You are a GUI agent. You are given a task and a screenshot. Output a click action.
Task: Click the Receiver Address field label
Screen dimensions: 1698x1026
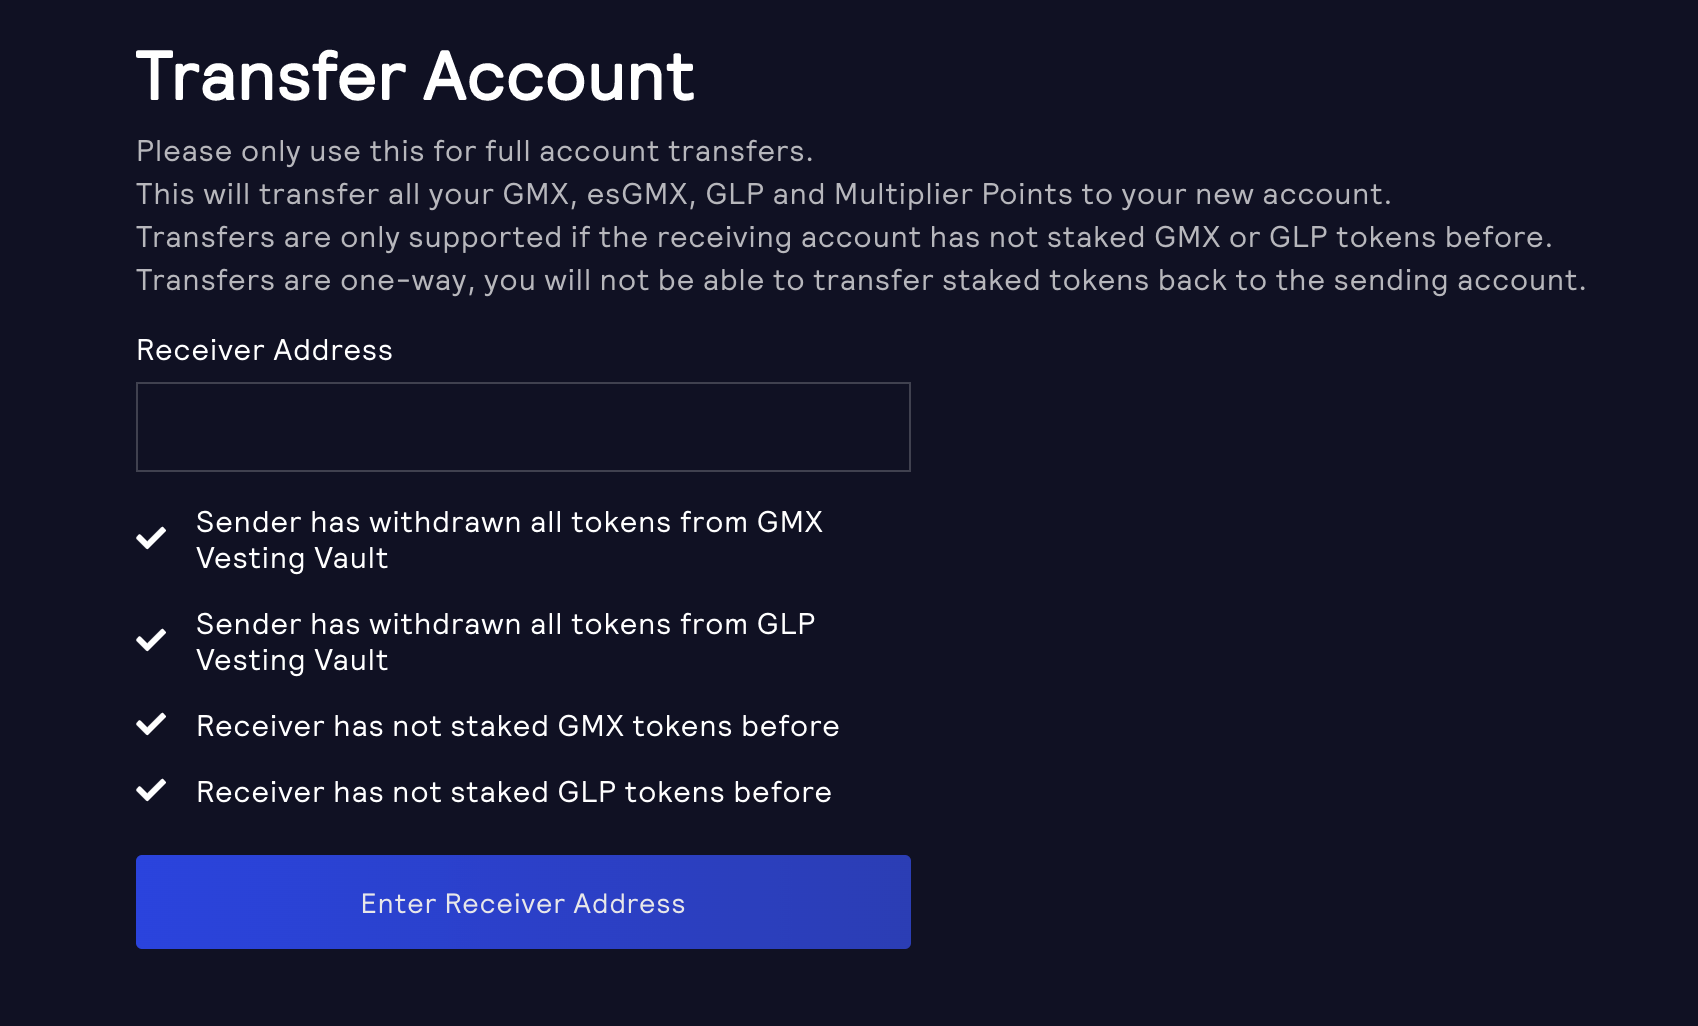pyautogui.click(x=264, y=350)
